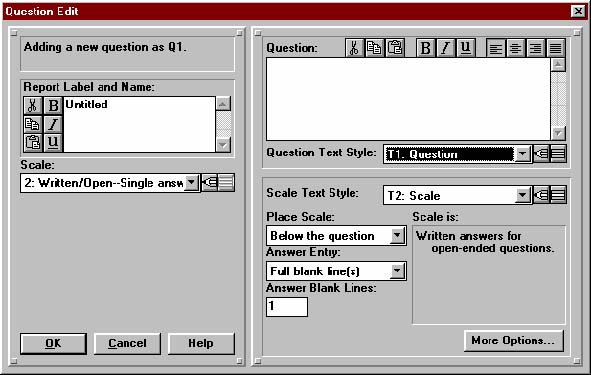Click the Cut icon beside Report Label box

(33, 106)
